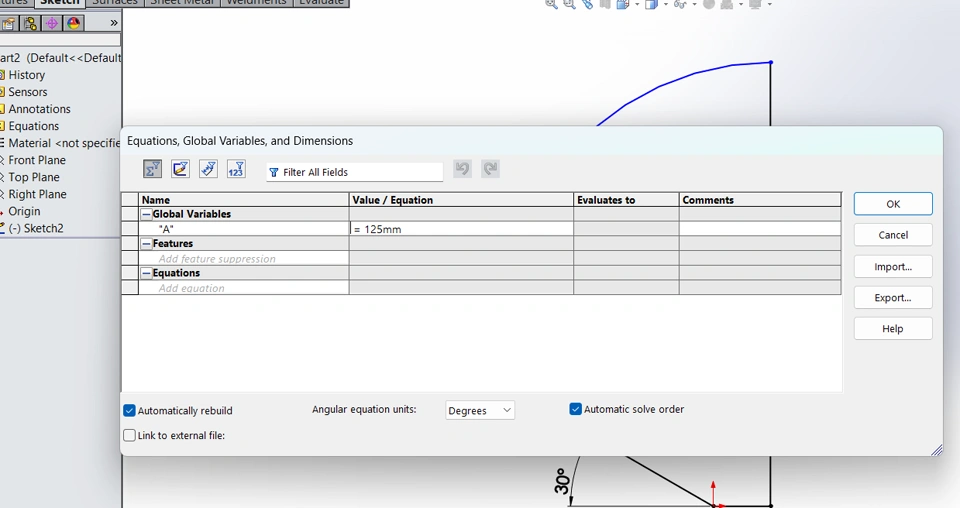Click the 'Add equation' placeholder cell
The image size is (960, 508).
(x=244, y=288)
